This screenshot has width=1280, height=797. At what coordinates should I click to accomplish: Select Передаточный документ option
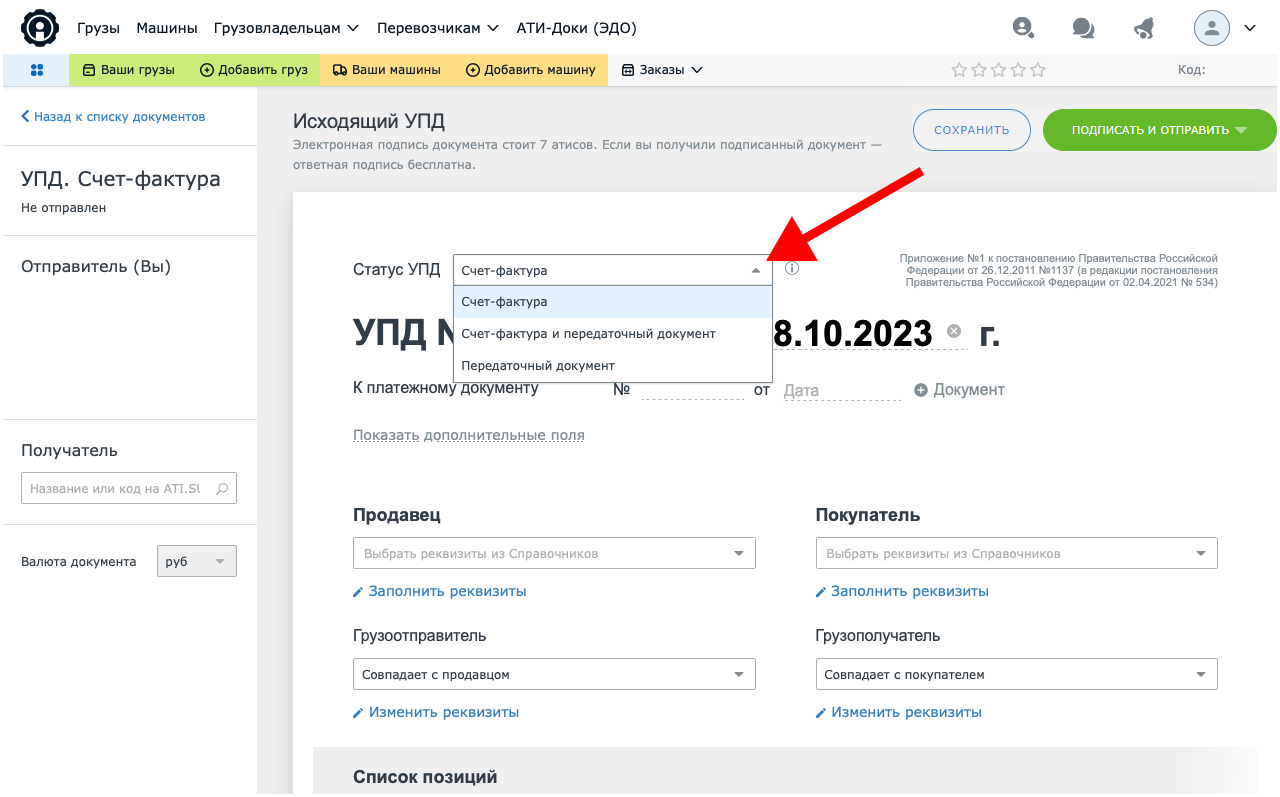[x=613, y=366]
